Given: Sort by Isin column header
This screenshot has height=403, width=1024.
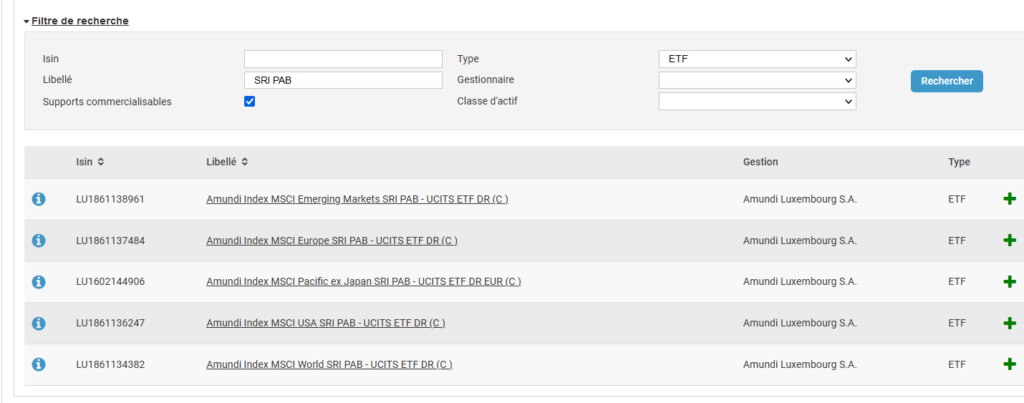Looking at the screenshot, I should coord(89,162).
